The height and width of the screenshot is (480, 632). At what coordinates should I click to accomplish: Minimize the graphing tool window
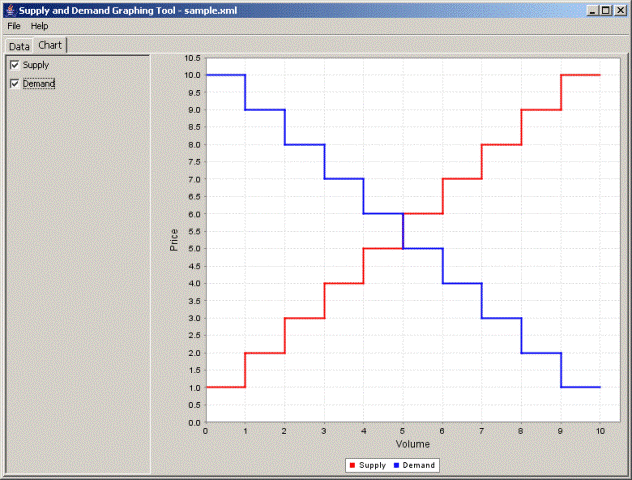[x=592, y=10]
